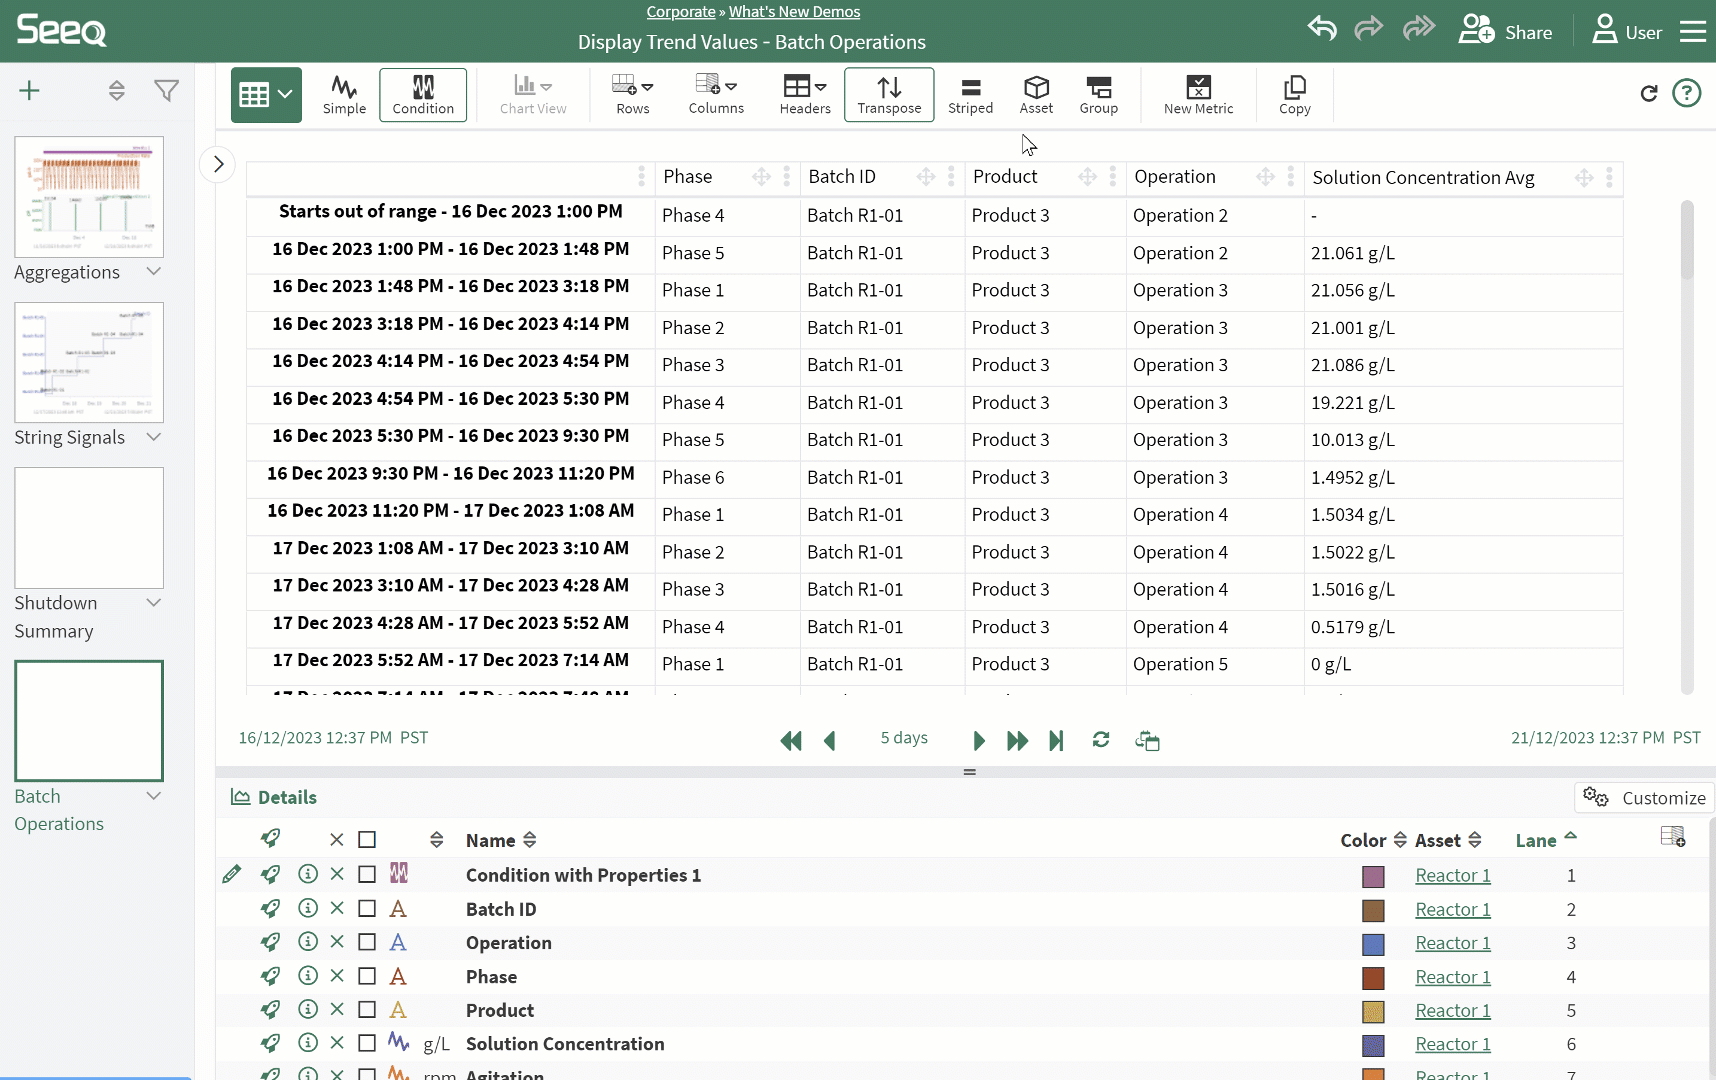Open the hamburger main menu
Image resolution: width=1716 pixels, height=1080 pixels.
(1692, 32)
